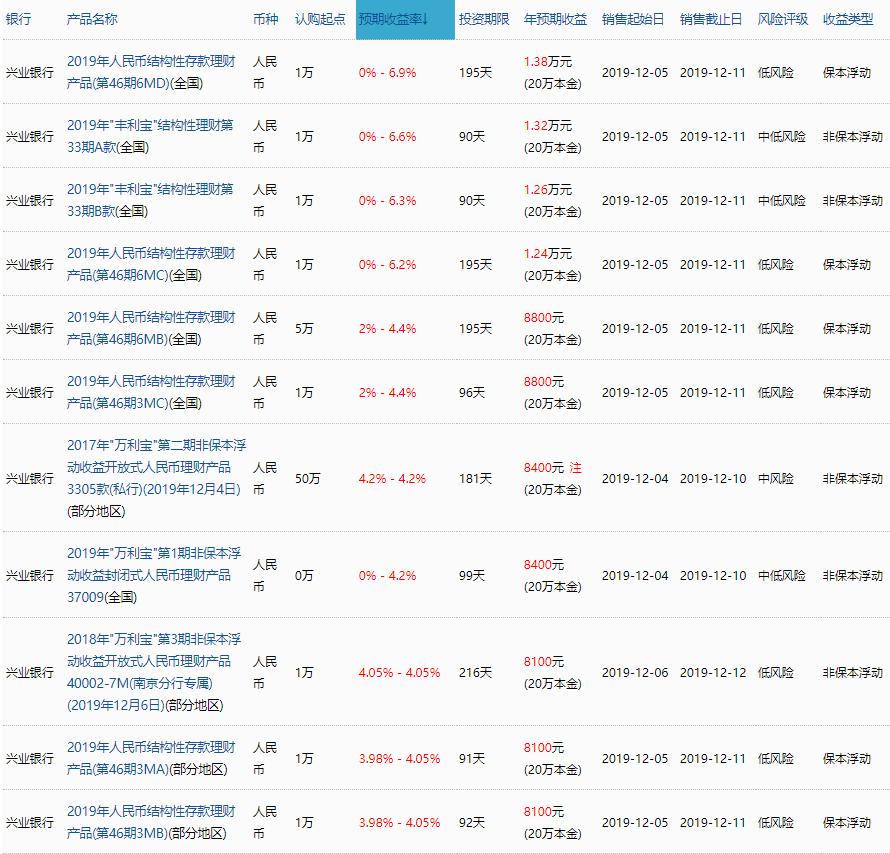Image resolution: width=890 pixels, height=854 pixels.
Task: Click sale end date 2019-12-12
Action: coord(713,673)
